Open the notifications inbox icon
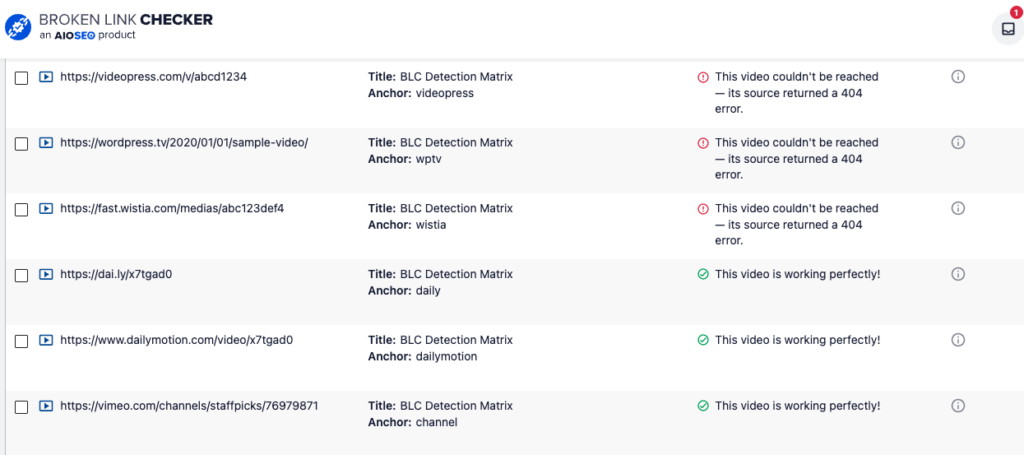1024x455 pixels. 1008,29
